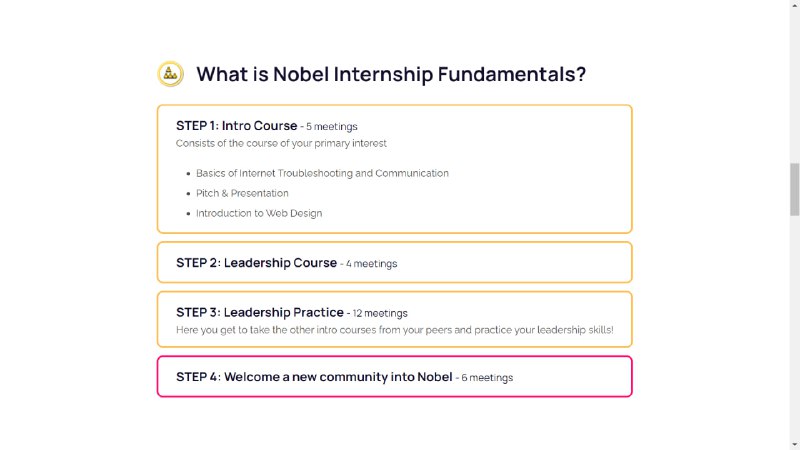800x450 pixels.
Task: Click the pyramid badge icon beside the heading
Action: click(170, 74)
